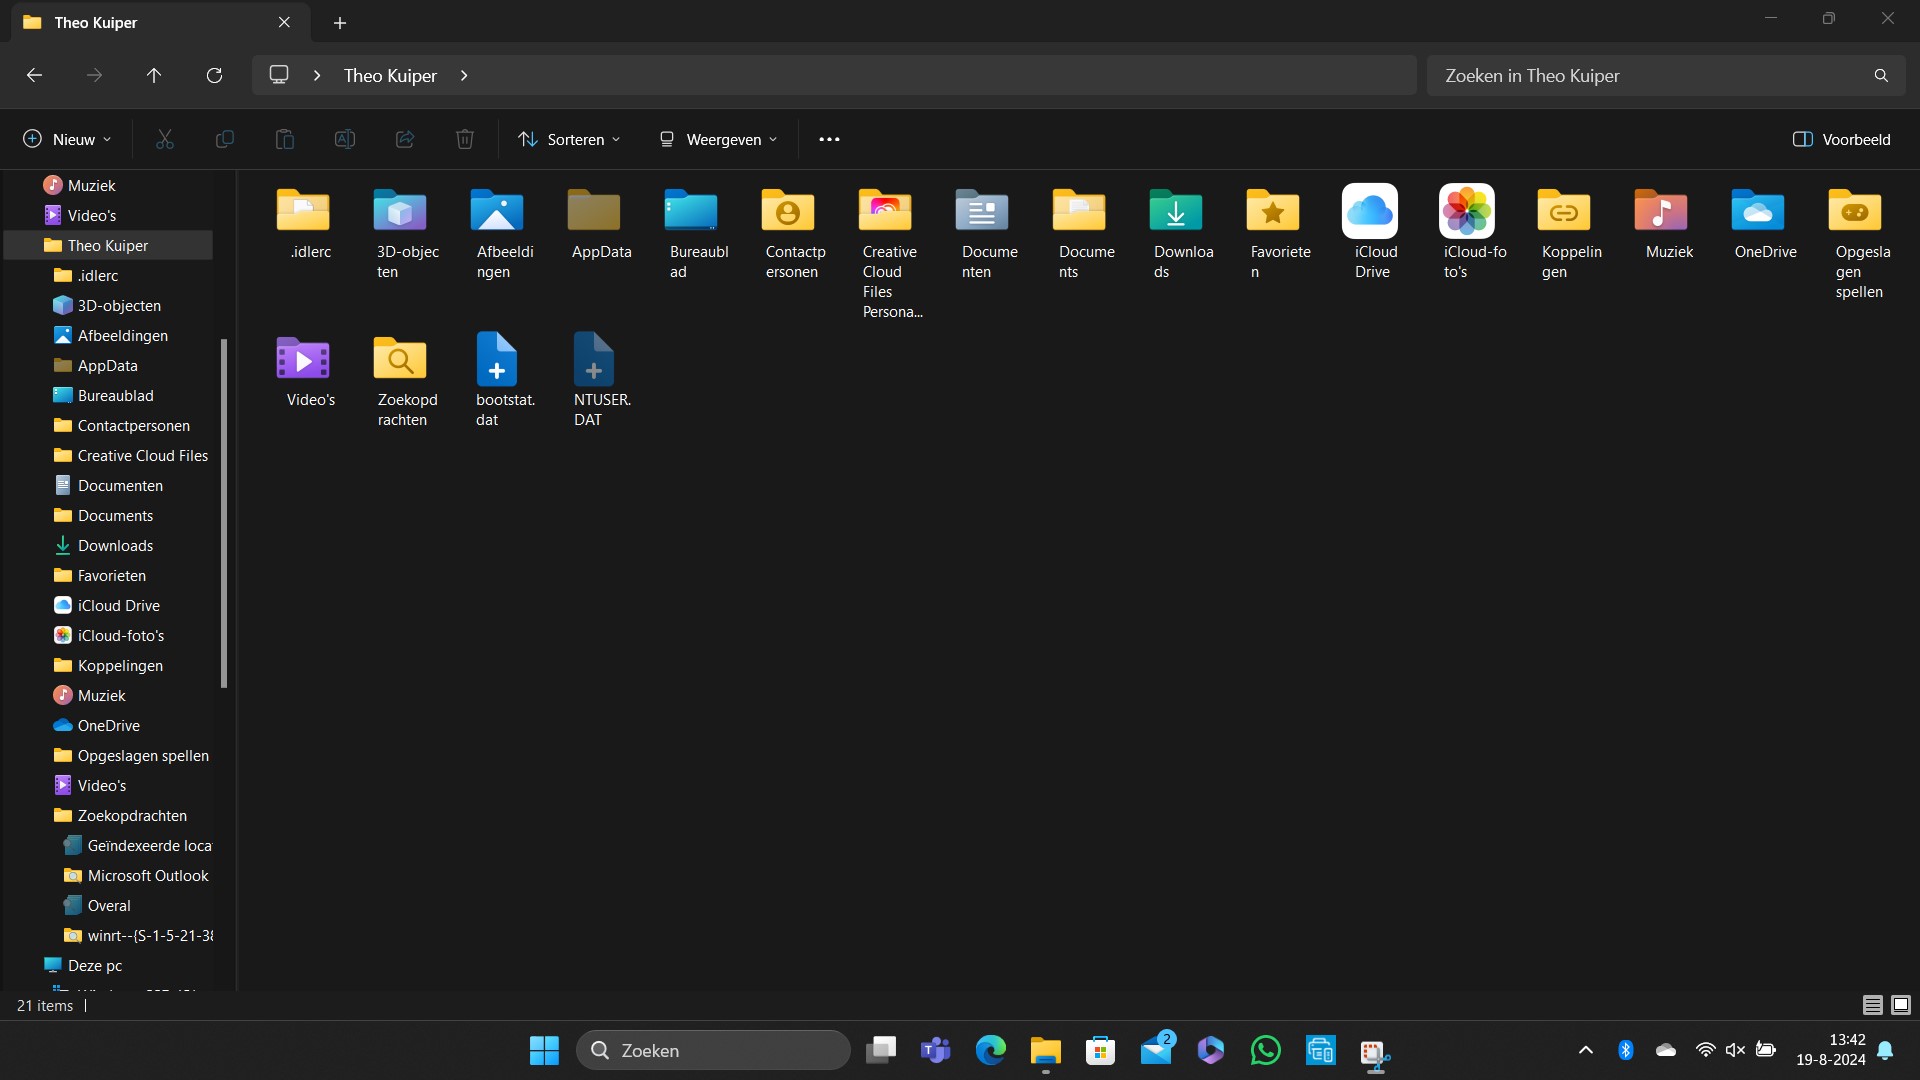Click the Cut scissors icon in the toolbar
Screen dimensions: 1920x1080
point(165,139)
